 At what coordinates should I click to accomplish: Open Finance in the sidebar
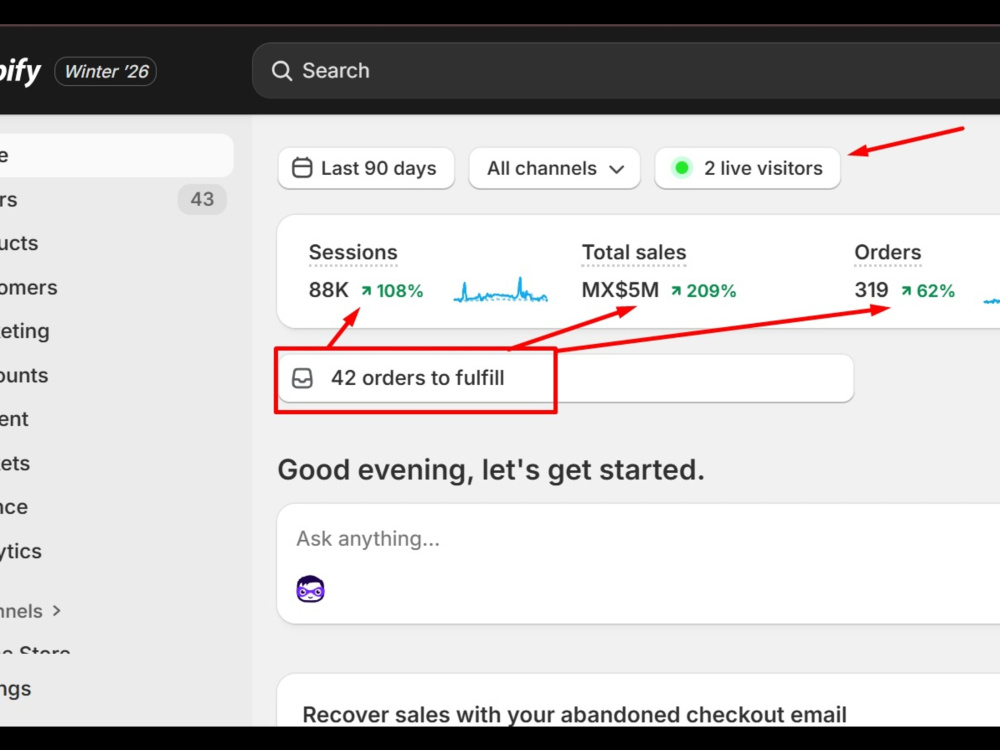117,507
